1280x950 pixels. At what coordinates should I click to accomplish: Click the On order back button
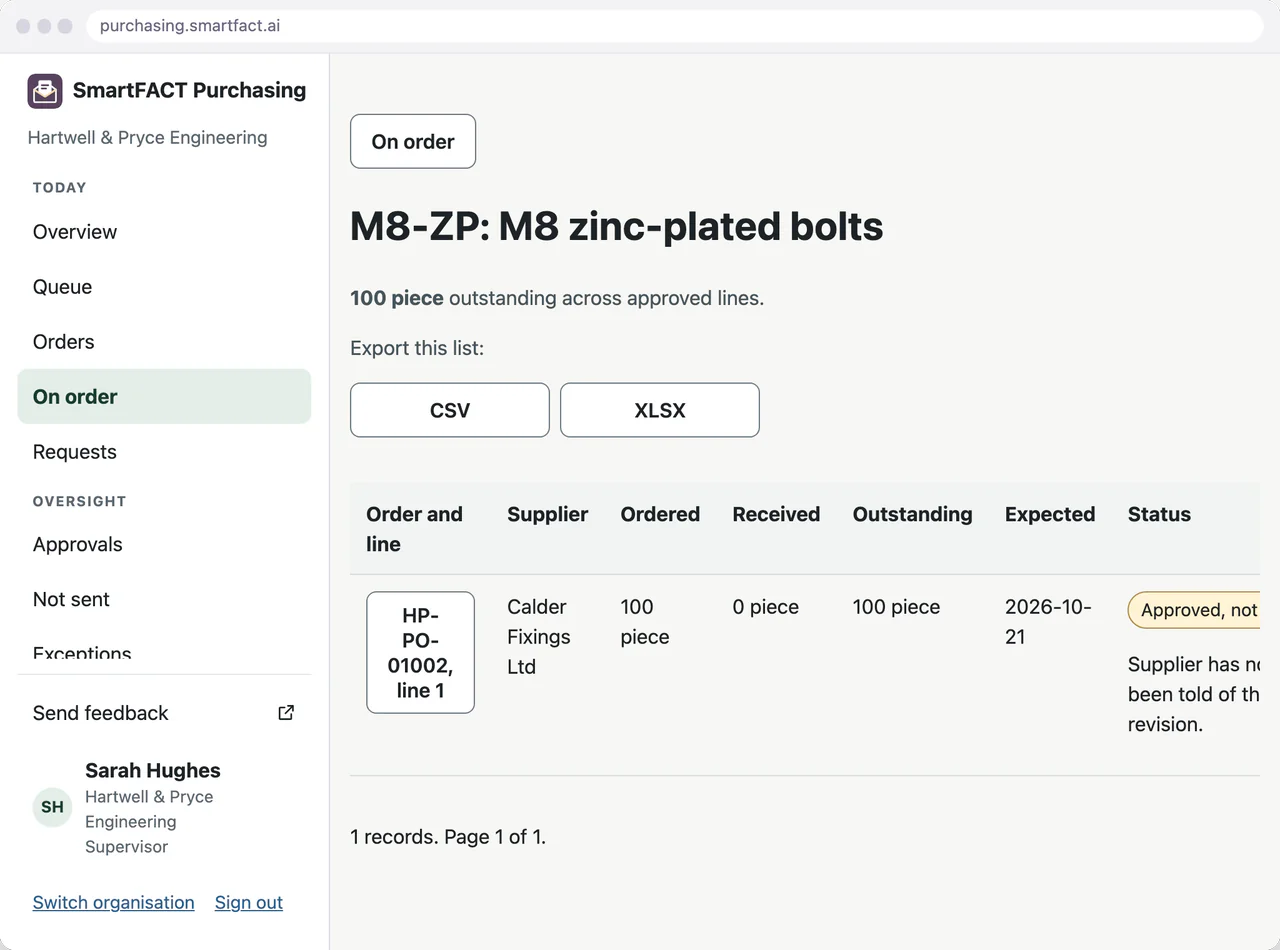coord(413,142)
